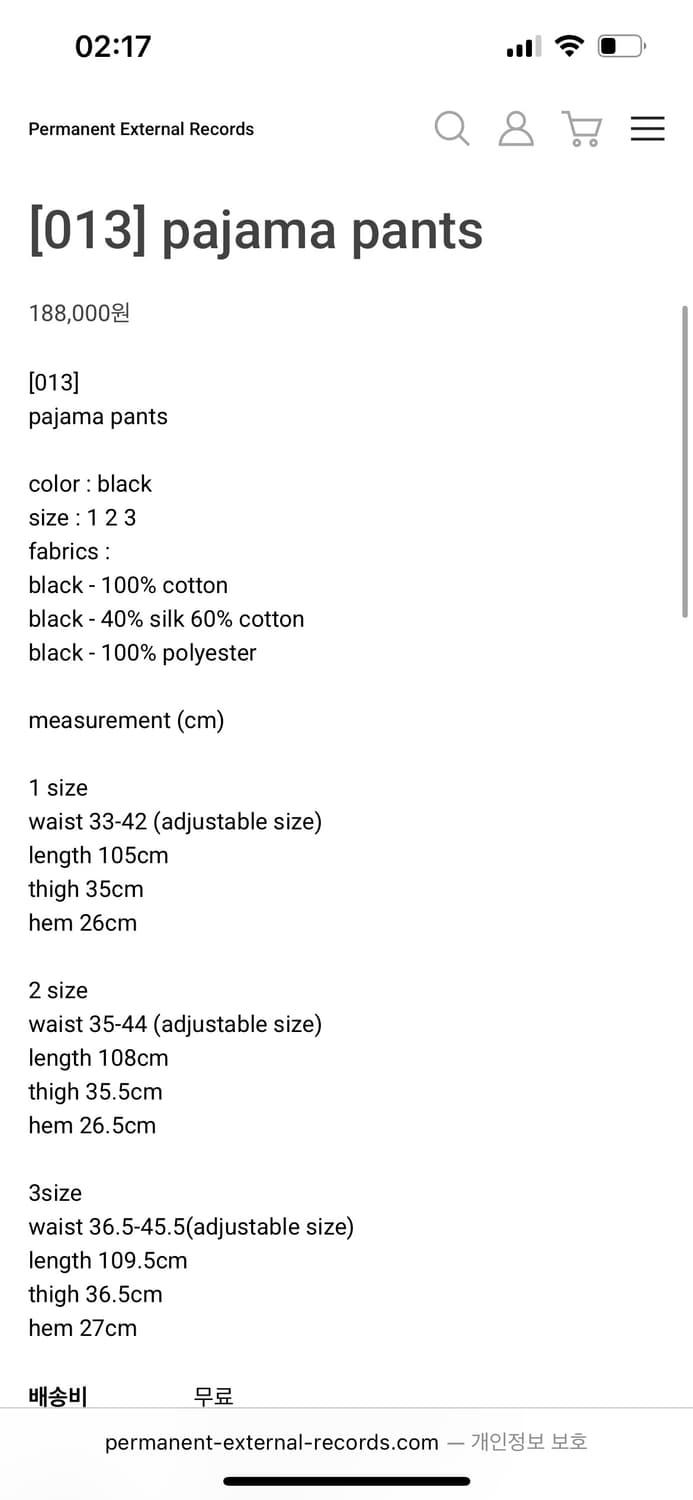Click the 무료 free shipping value
This screenshot has width=693, height=1500.
tap(213, 1396)
